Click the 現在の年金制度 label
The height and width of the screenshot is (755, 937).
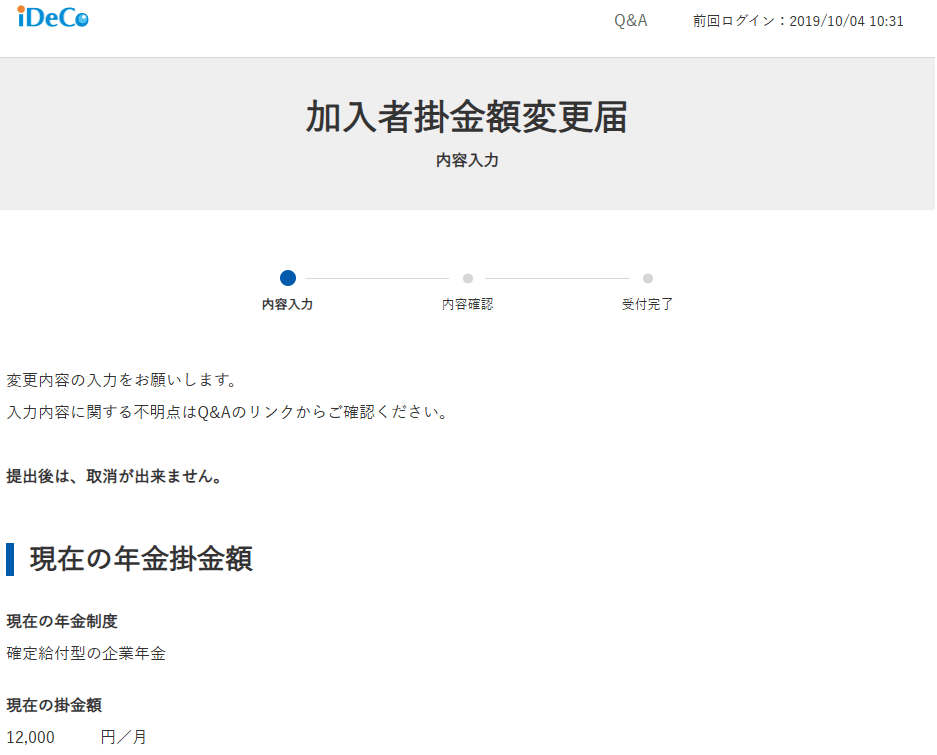click(x=62, y=621)
